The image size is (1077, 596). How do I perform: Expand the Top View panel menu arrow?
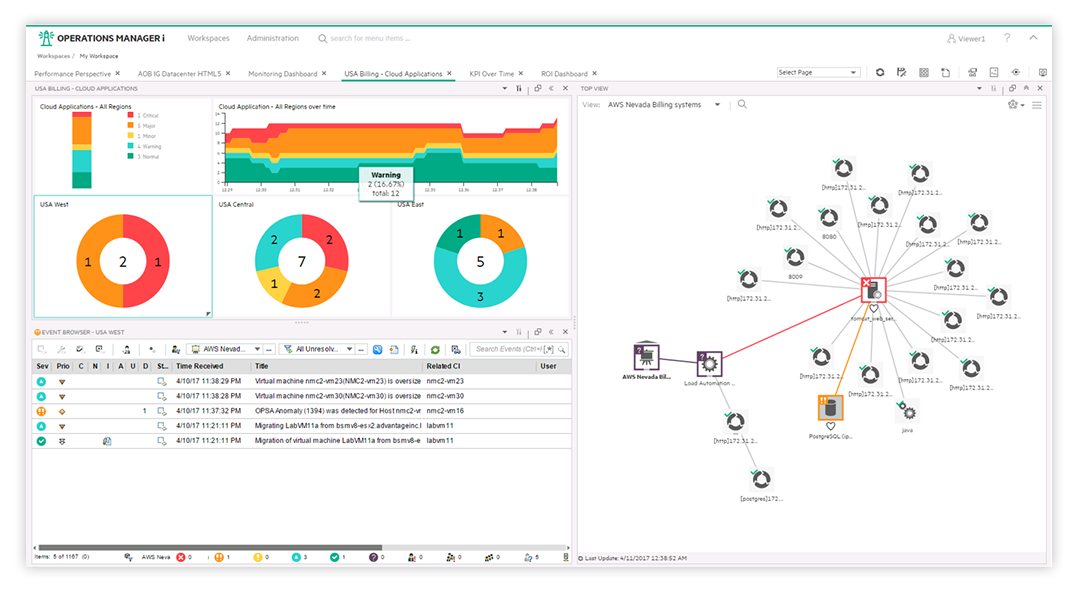(x=979, y=88)
